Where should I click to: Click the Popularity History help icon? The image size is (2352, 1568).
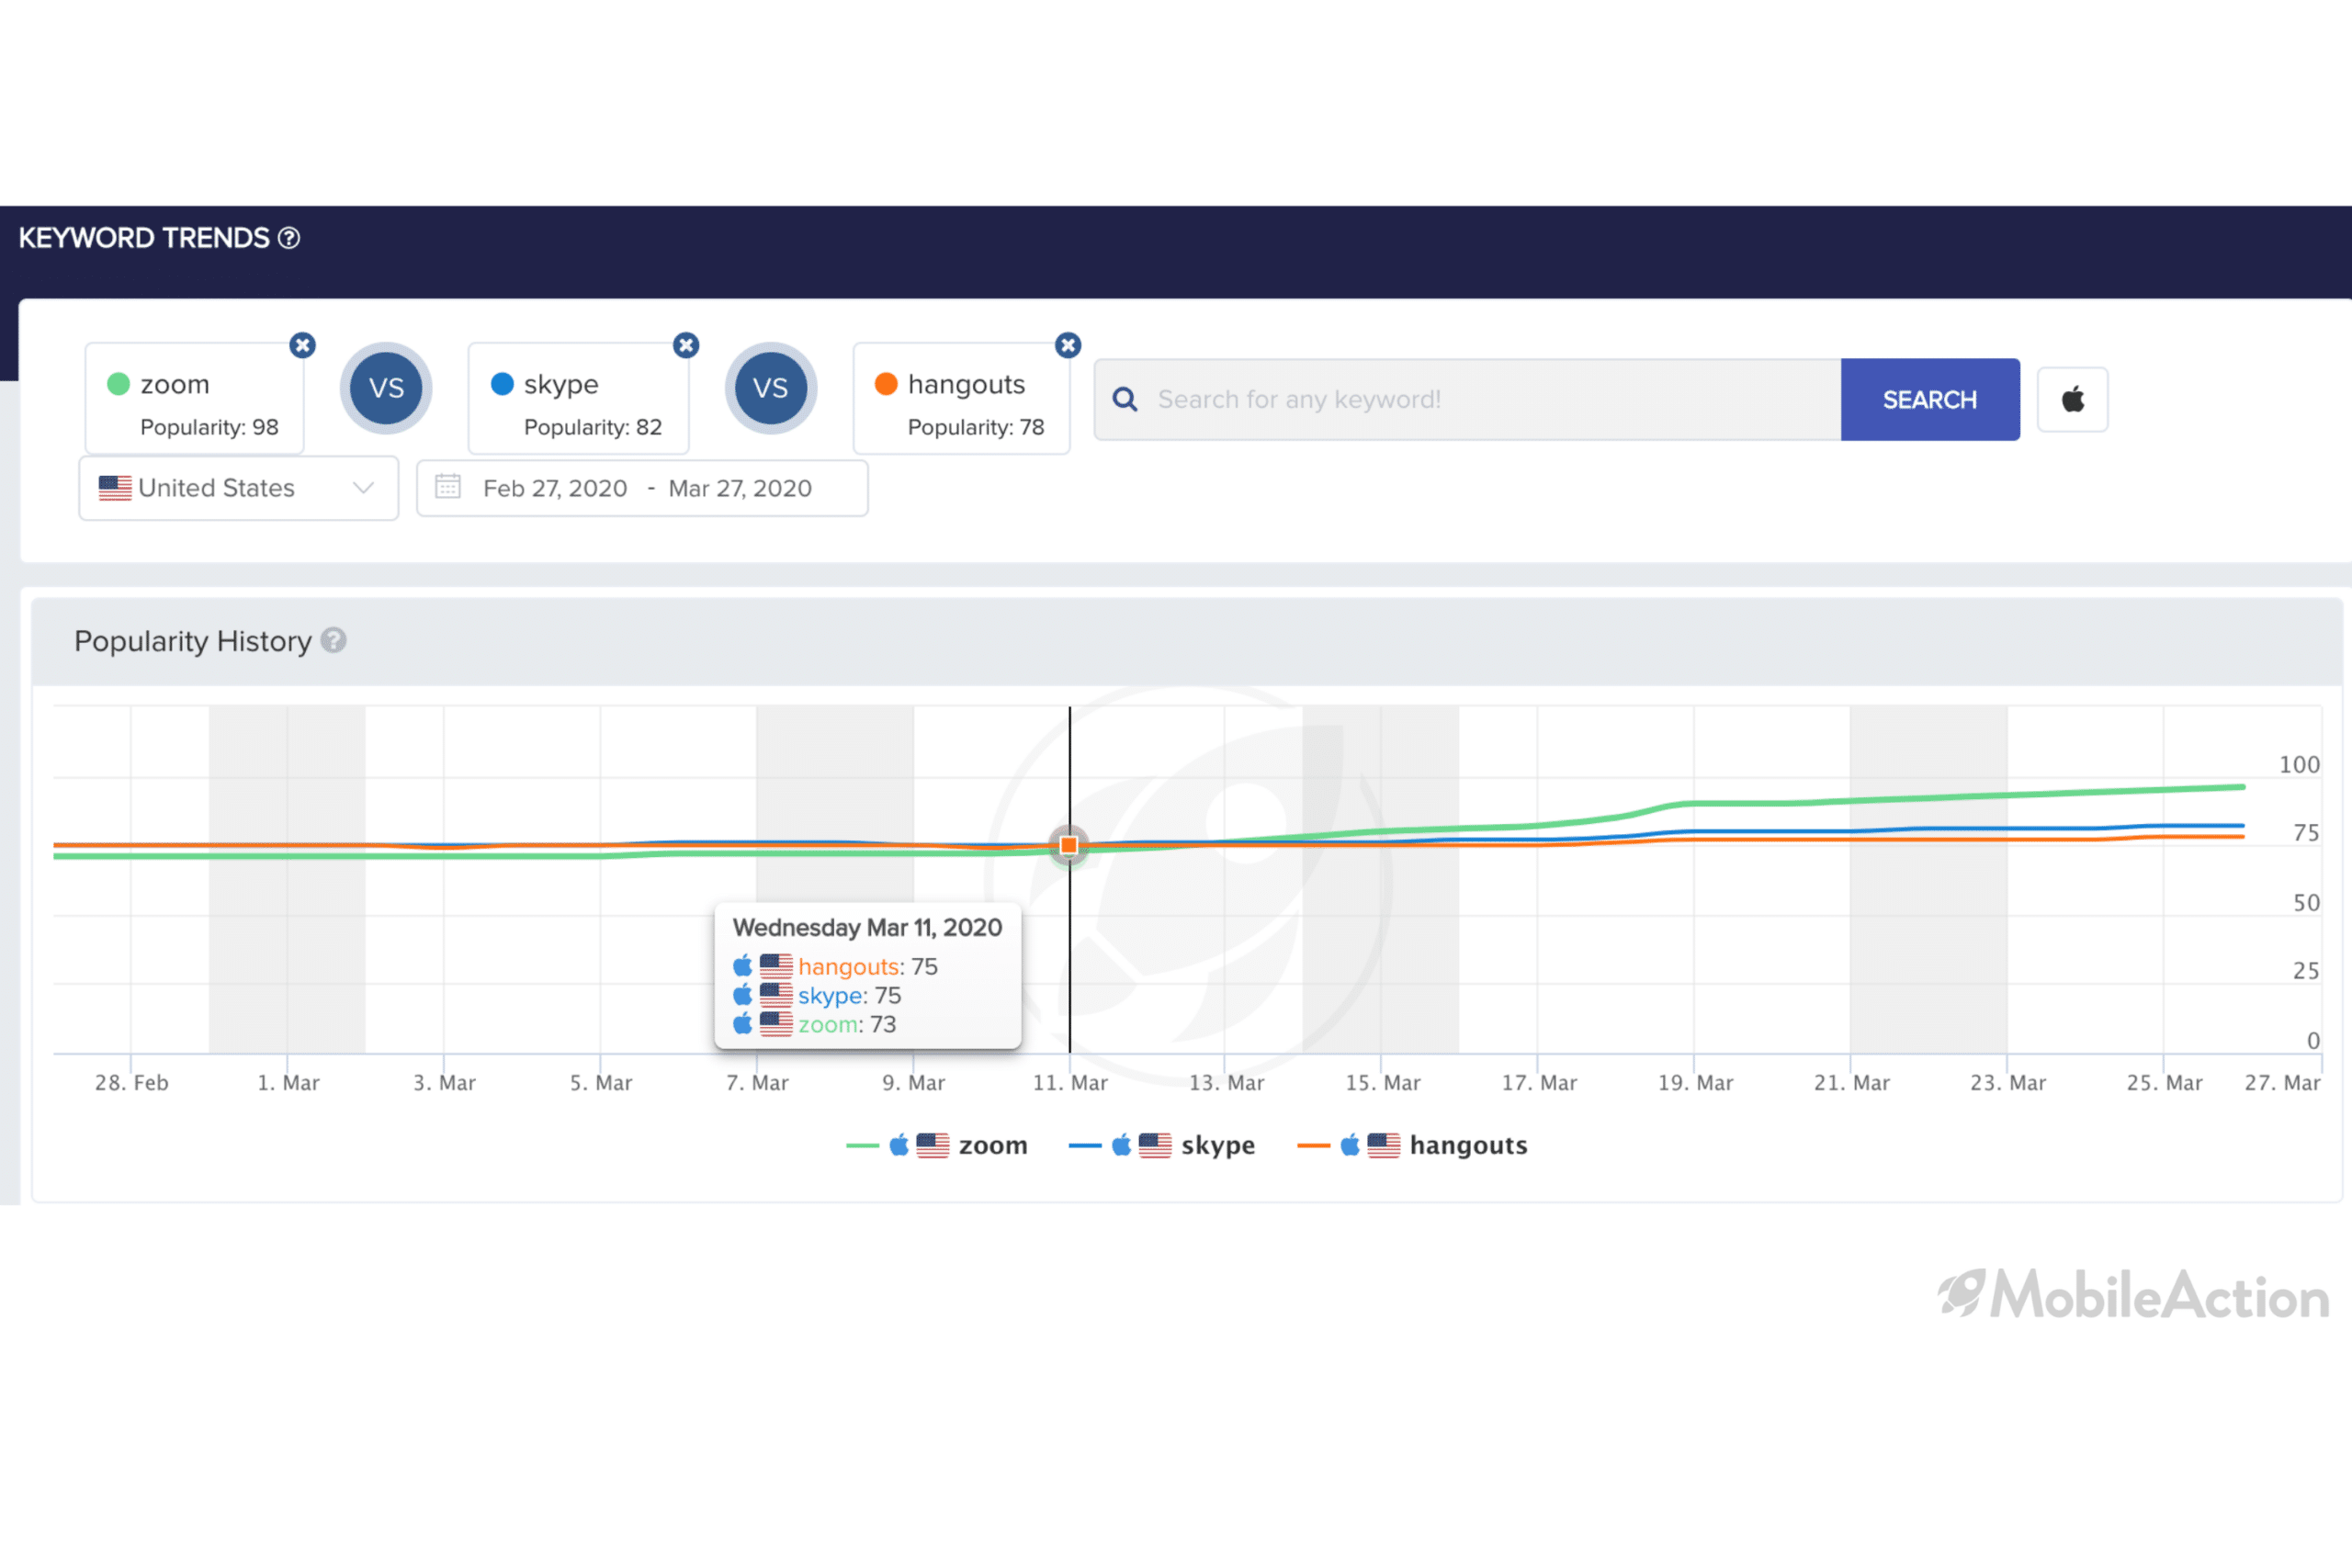[x=334, y=640]
